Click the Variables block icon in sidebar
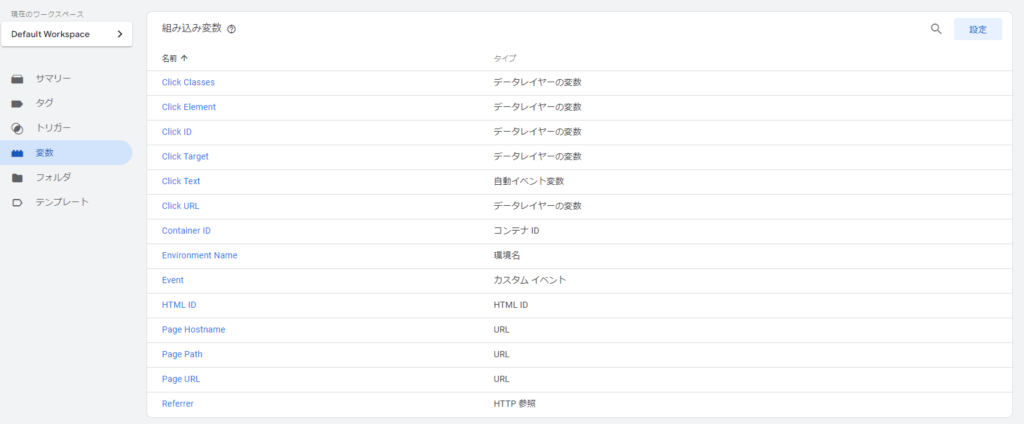This screenshot has height=424, width=1024. tap(17, 153)
